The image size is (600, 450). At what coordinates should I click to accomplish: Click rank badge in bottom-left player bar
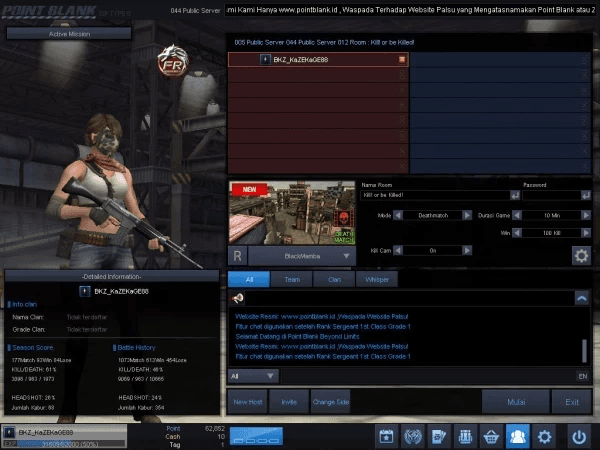click(x=9, y=432)
